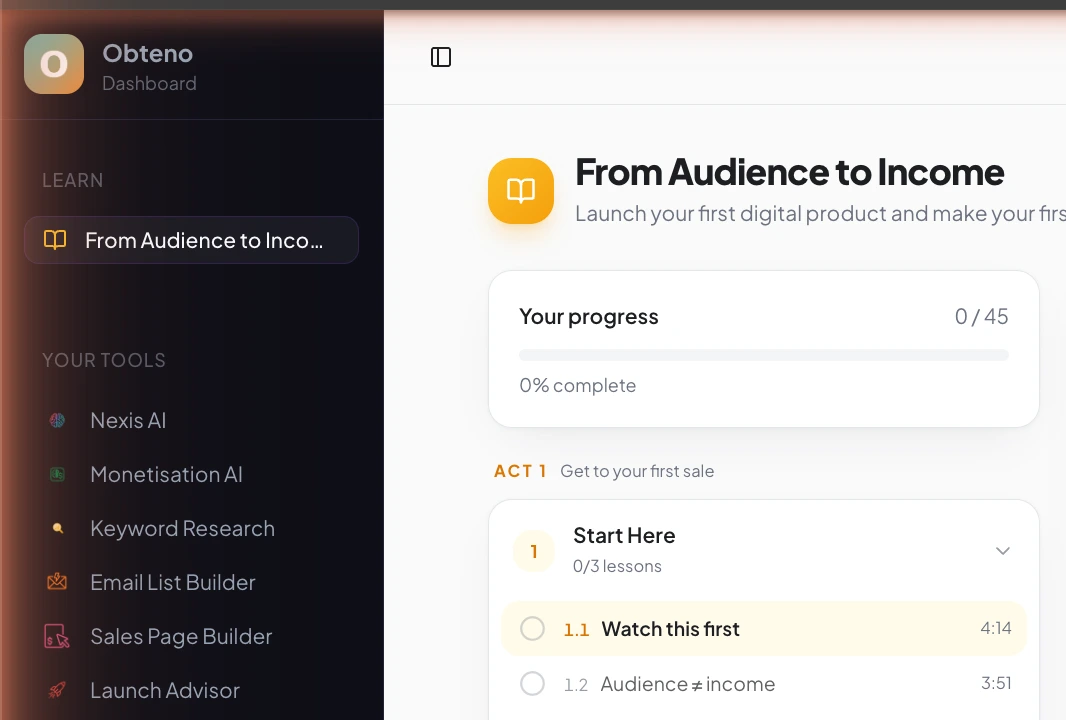Click the Email List Builder envelope icon

click(57, 582)
